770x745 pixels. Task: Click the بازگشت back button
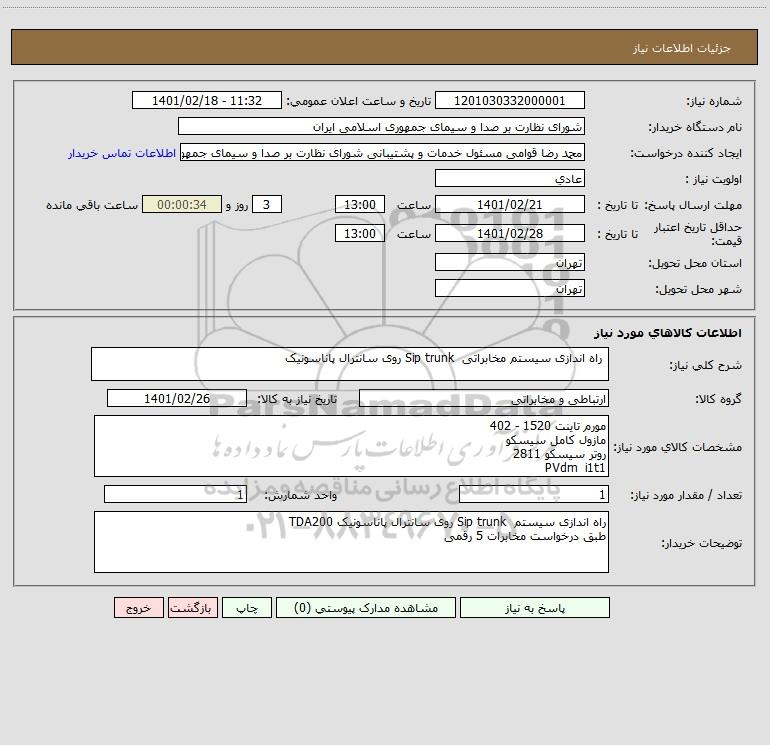pos(192,607)
